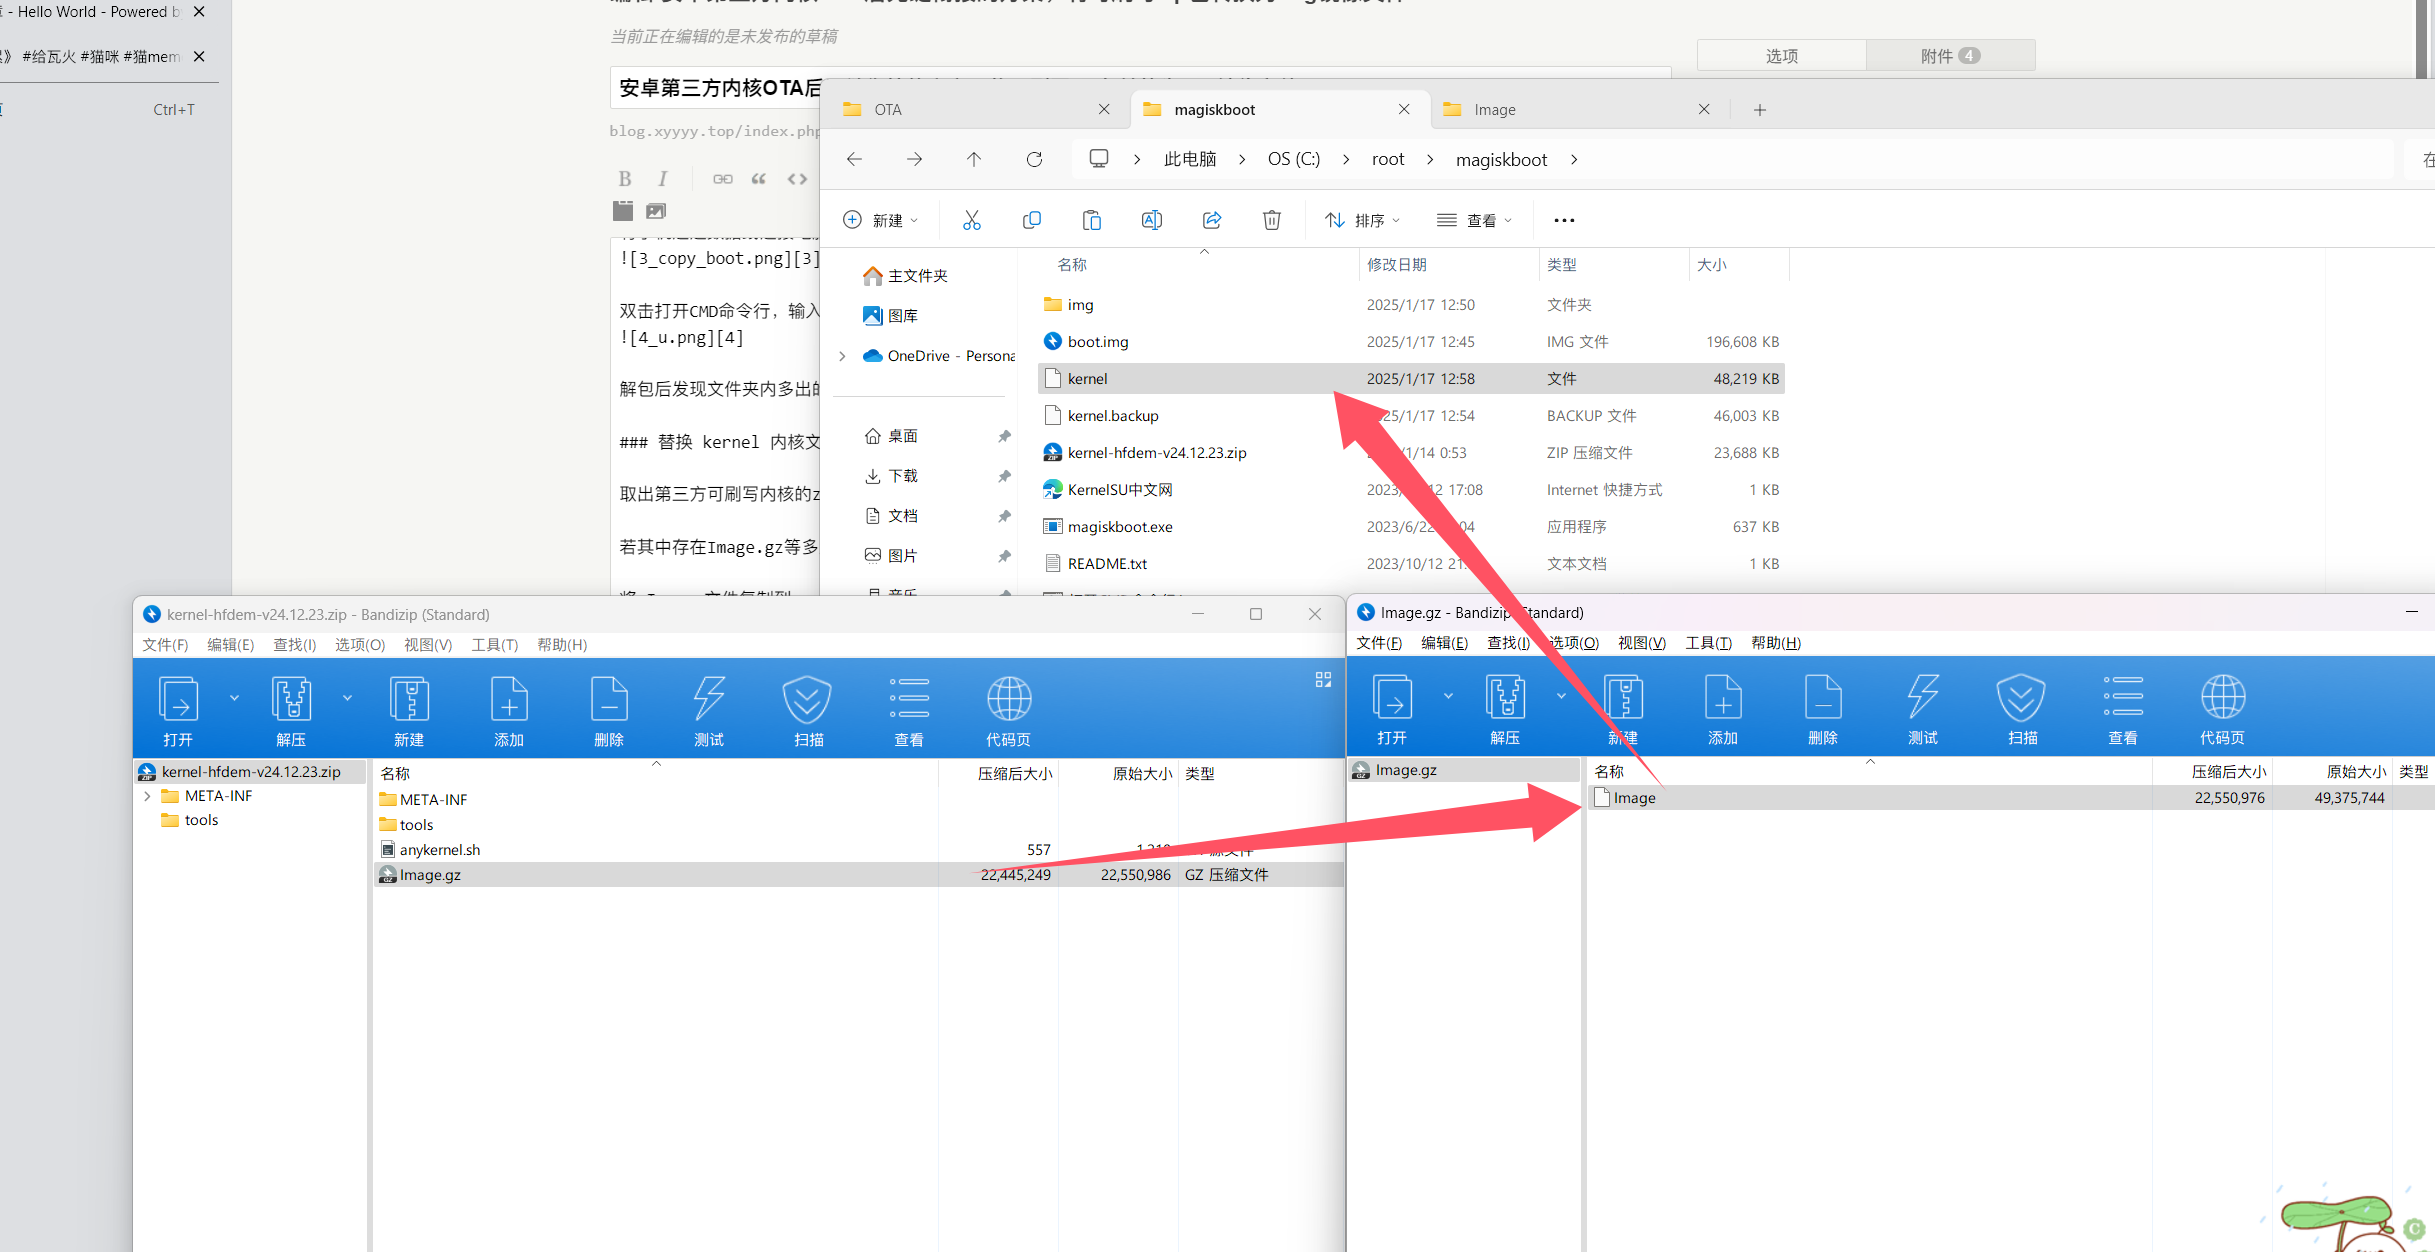The image size is (2435, 1252).
Task: Click Extract icon in Image.gz Bandizip window
Action: tap(1505, 697)
